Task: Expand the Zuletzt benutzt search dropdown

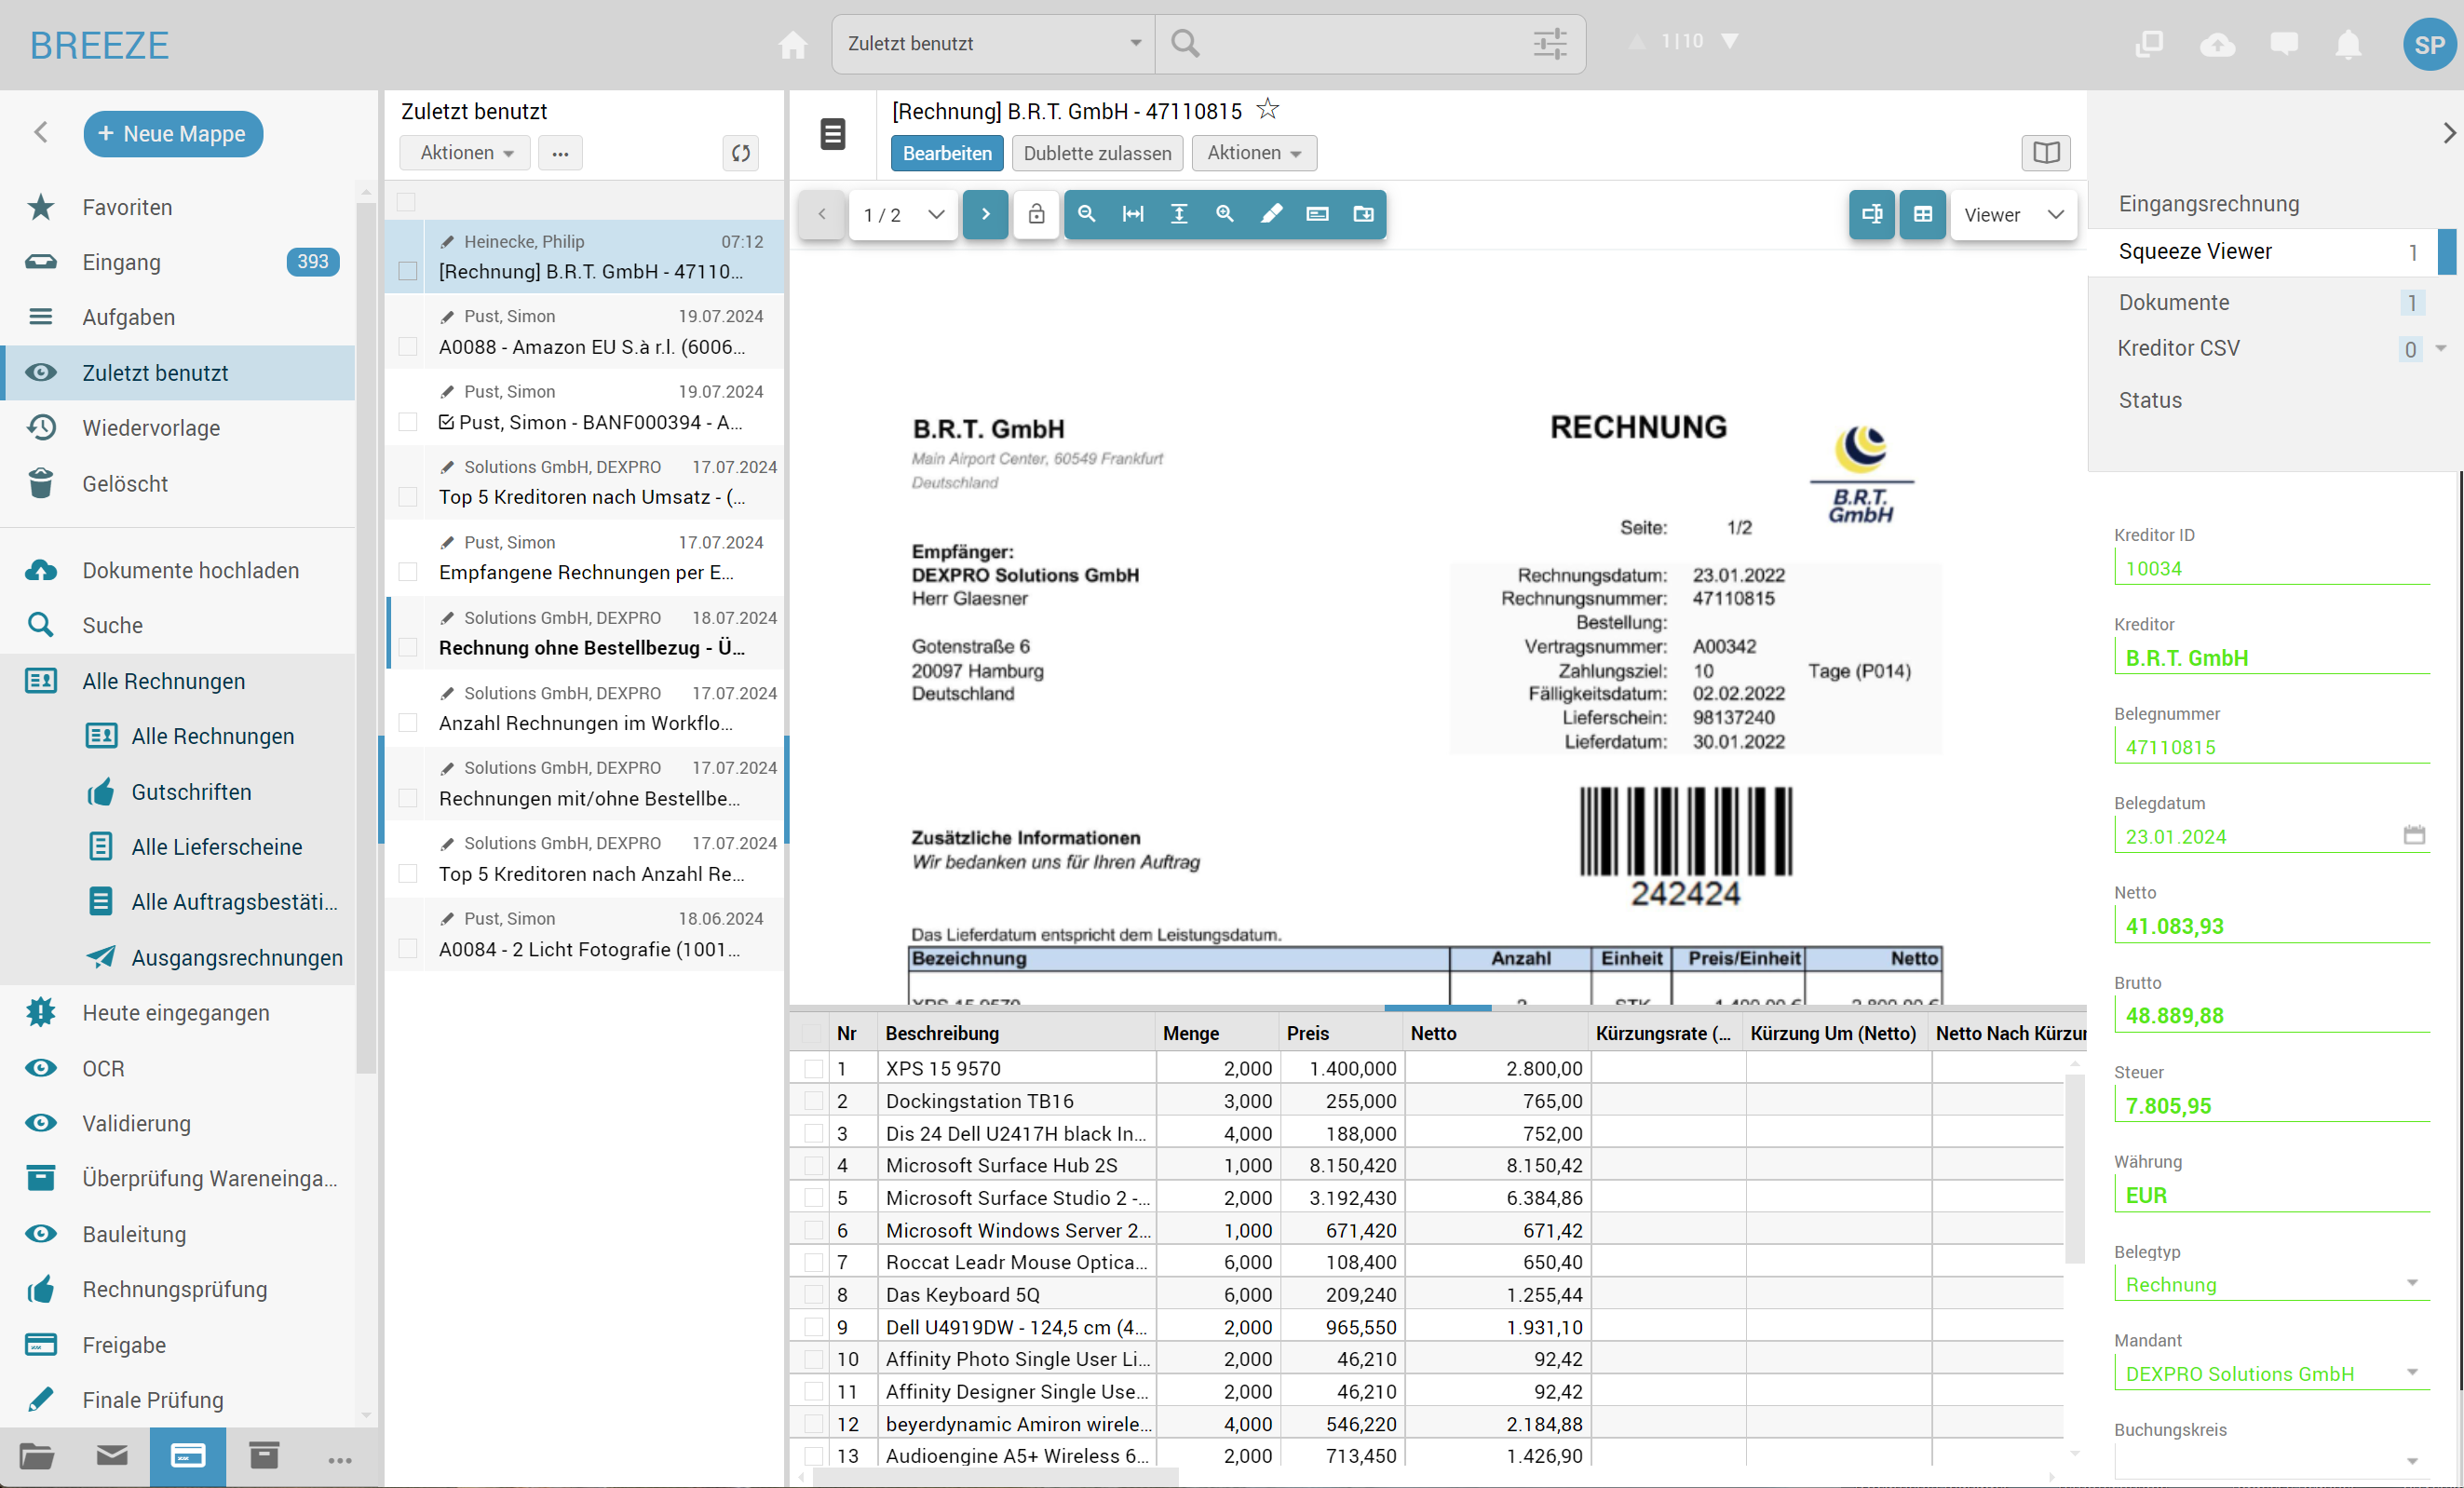Action: [x=1135, y=43]
